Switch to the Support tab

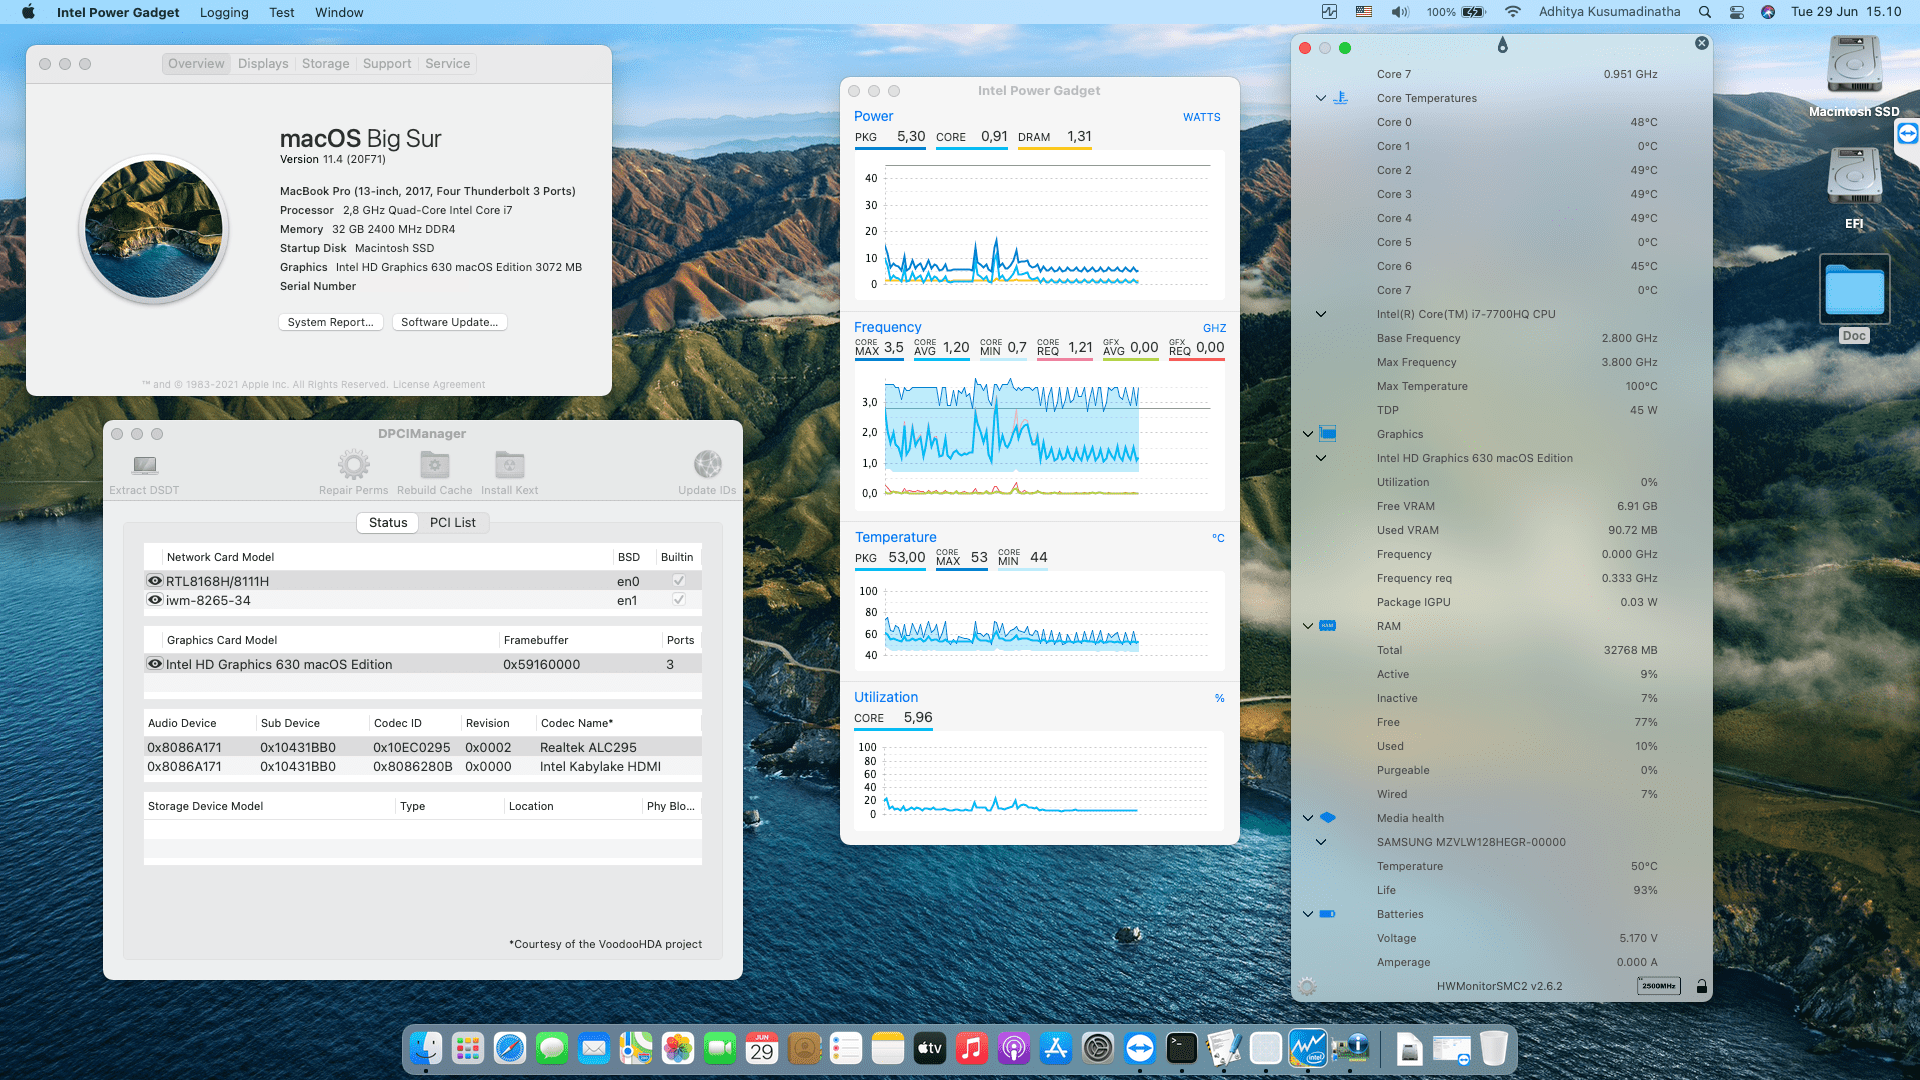pyautogui.click(x=387, y=63)
